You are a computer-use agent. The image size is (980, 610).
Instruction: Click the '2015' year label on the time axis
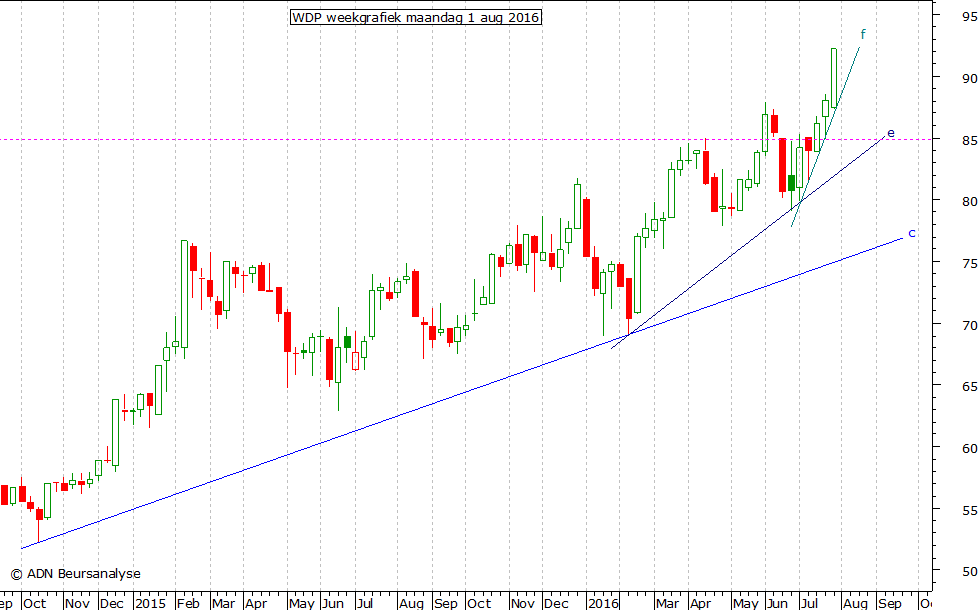[151, 603]
